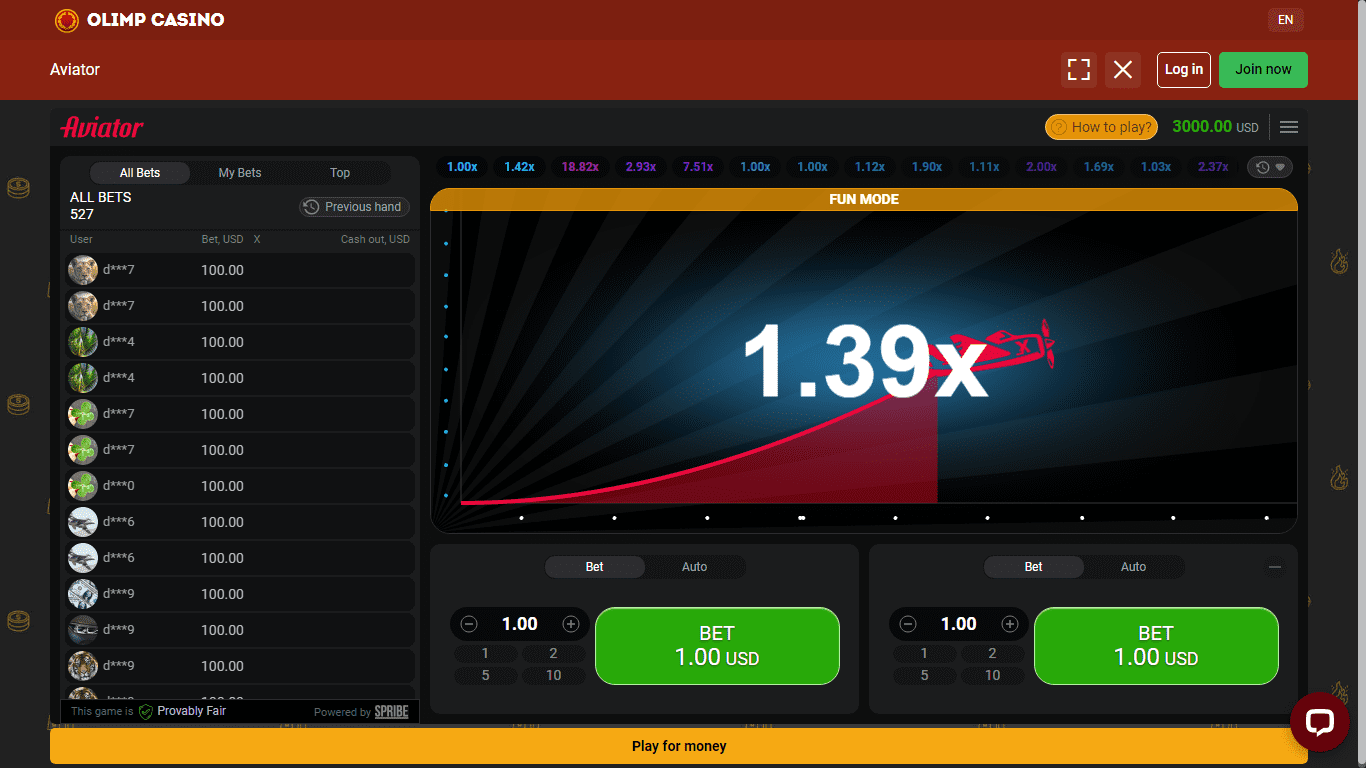Select quick bet 1 in the left panel
Image resolution: width=1366 pixels, height=768 pixels.
(x=485, y=654)
